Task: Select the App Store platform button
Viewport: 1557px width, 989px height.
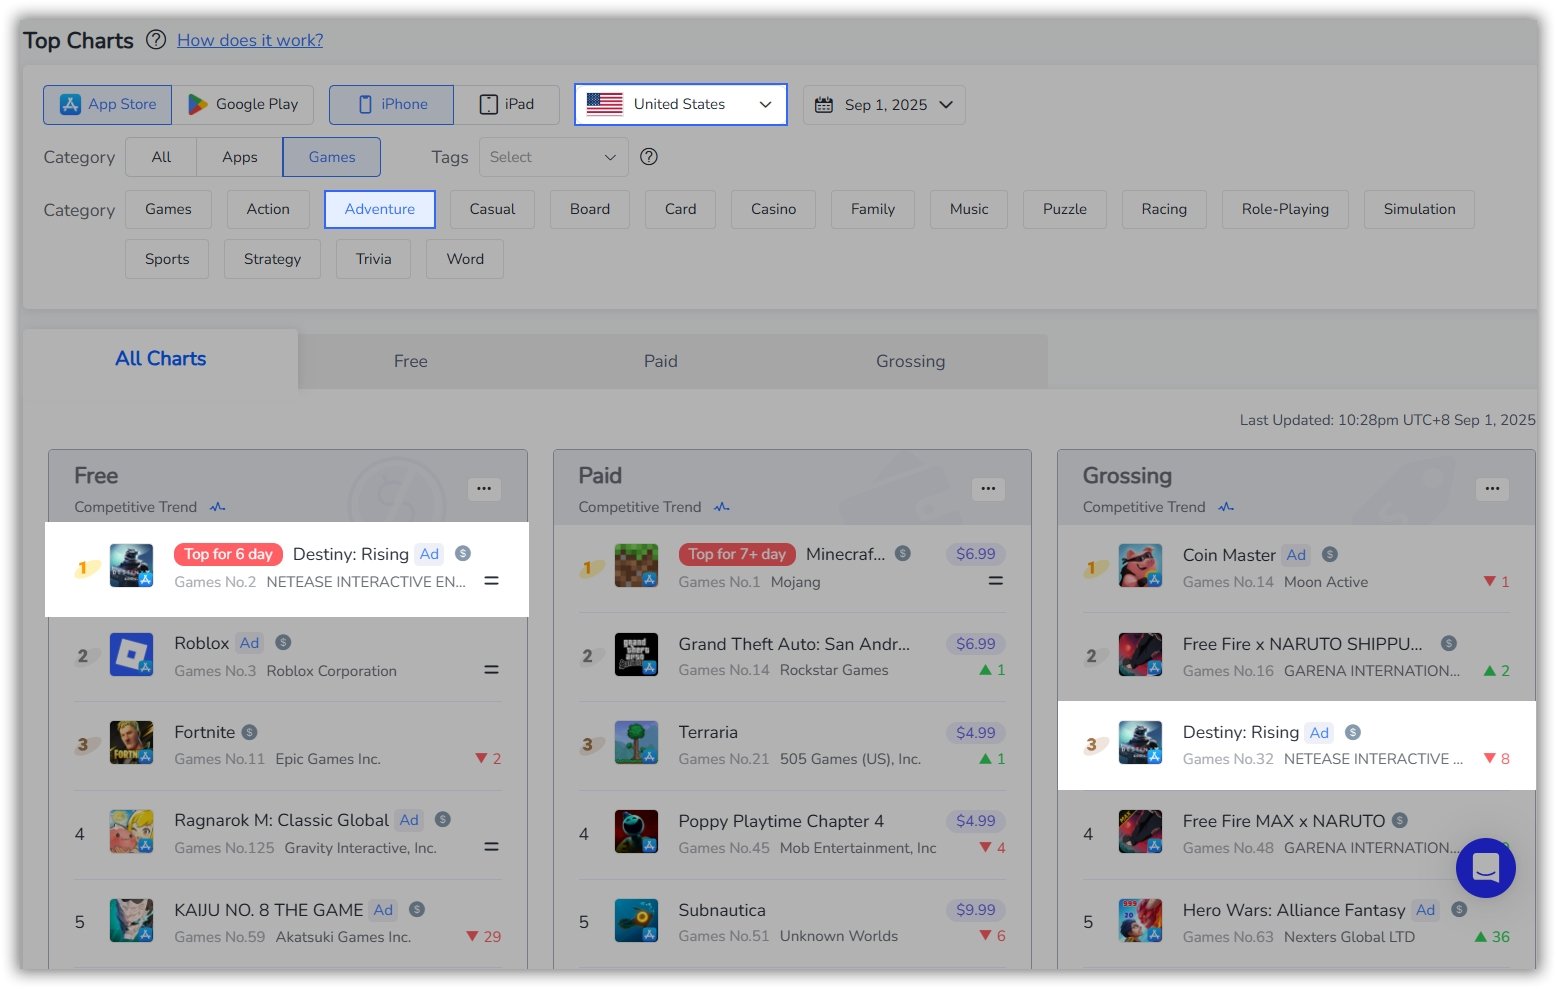Action: coord(108,104)
